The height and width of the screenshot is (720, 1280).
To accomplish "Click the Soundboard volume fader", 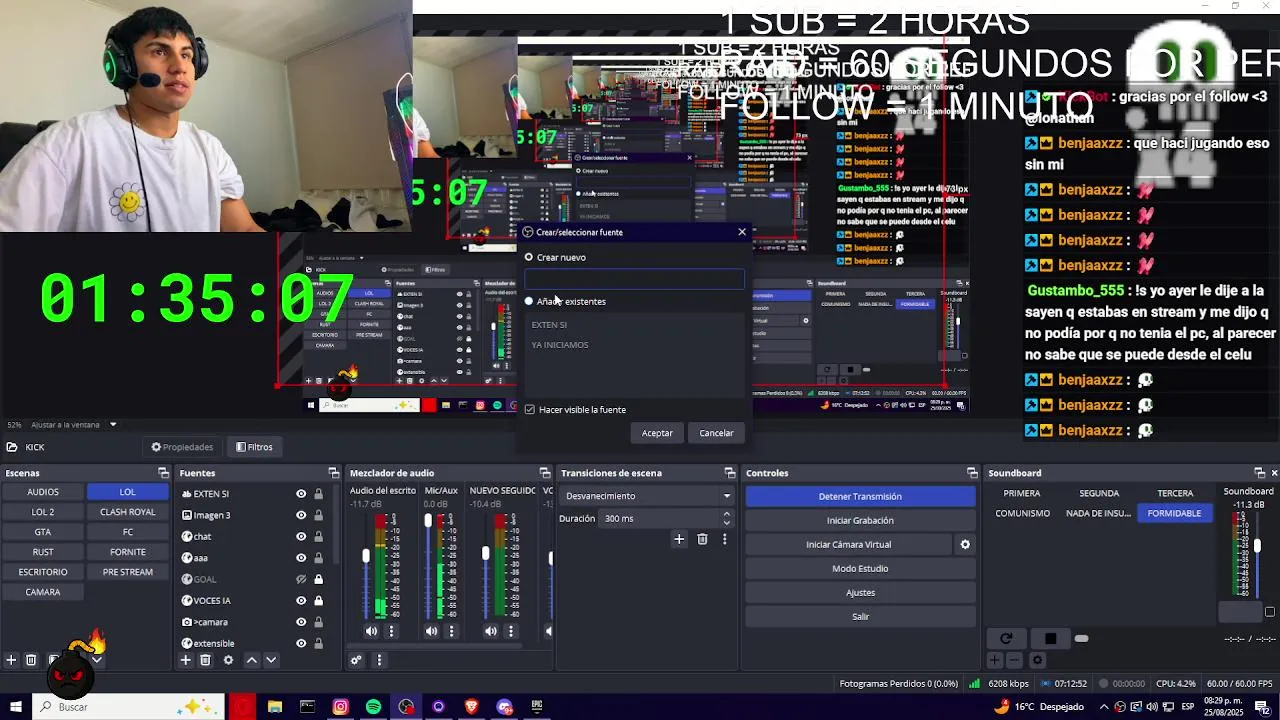I will click(x=1257, y=546).
